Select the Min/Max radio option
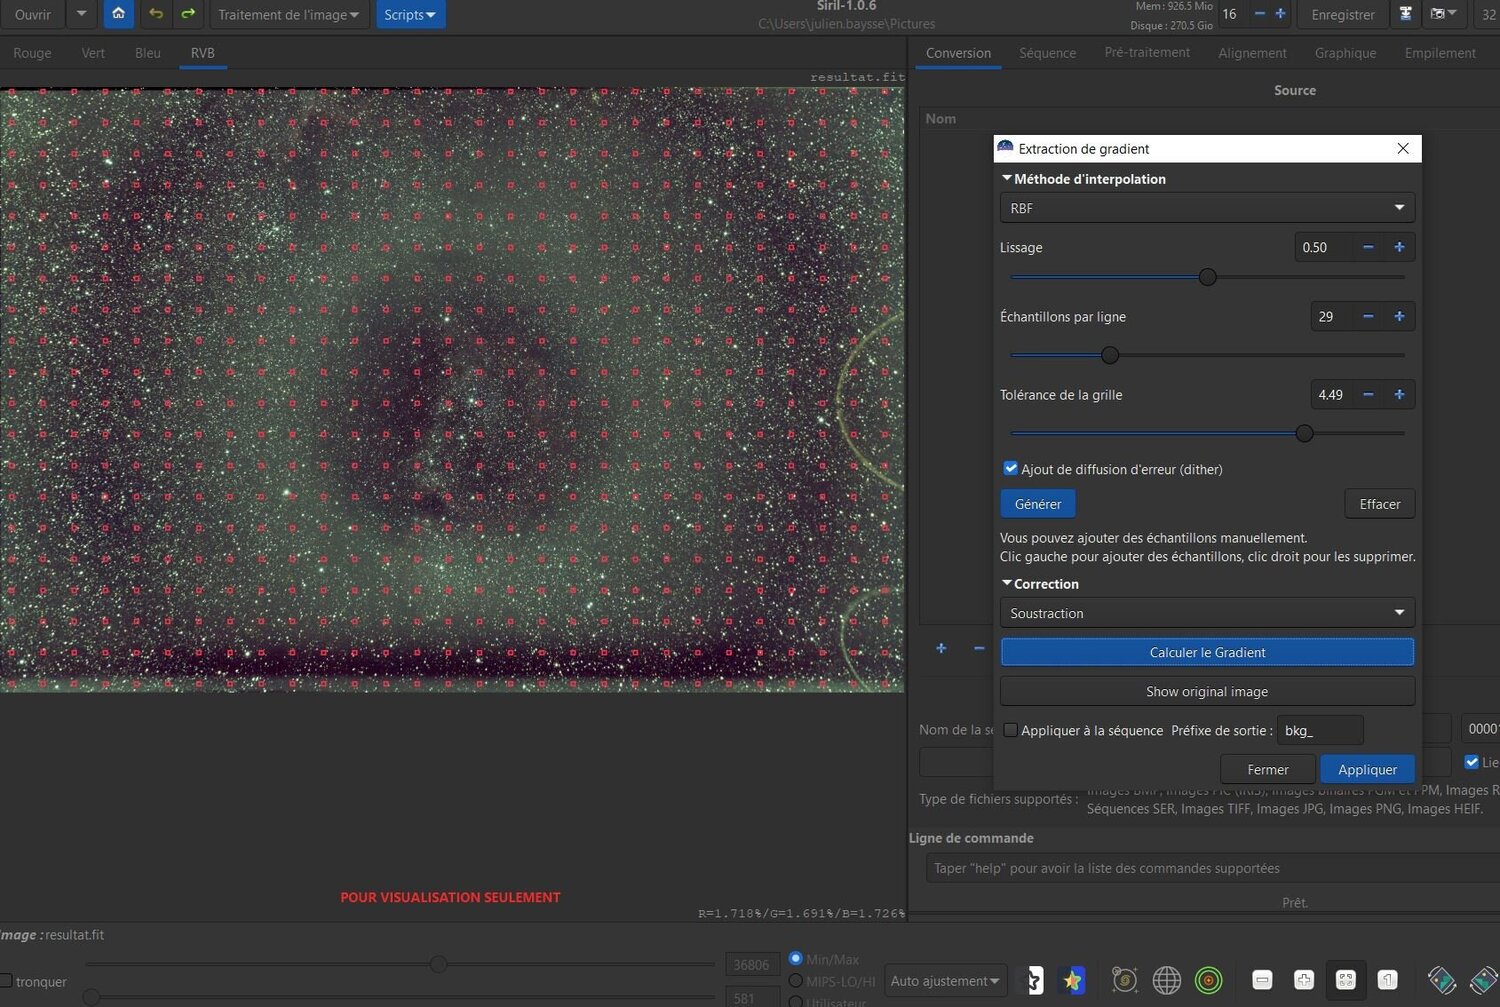 click(796, 958)
